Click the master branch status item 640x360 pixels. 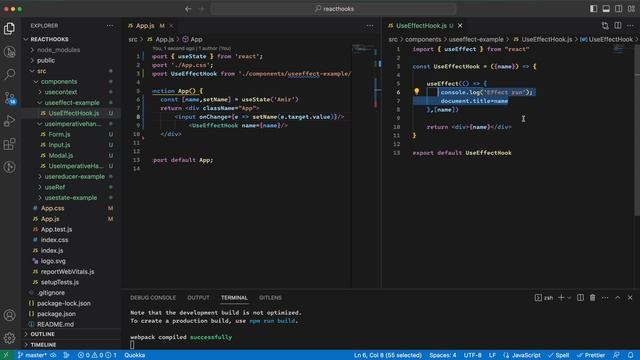[x=32, y=355]
